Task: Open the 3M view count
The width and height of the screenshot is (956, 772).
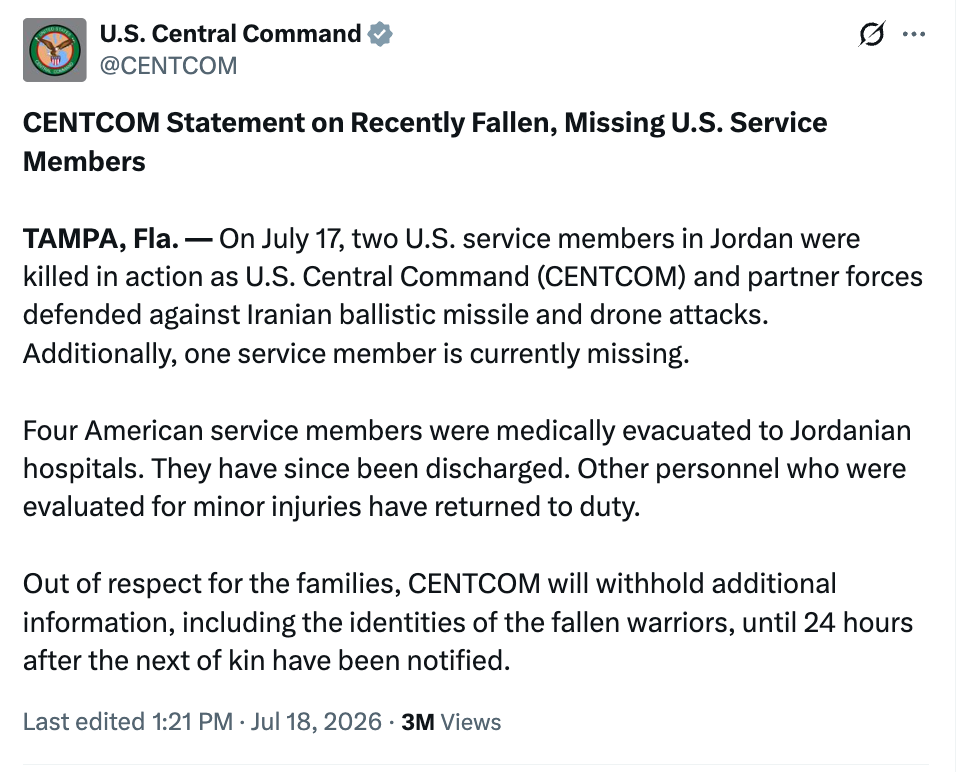Action: click(418, 722)
